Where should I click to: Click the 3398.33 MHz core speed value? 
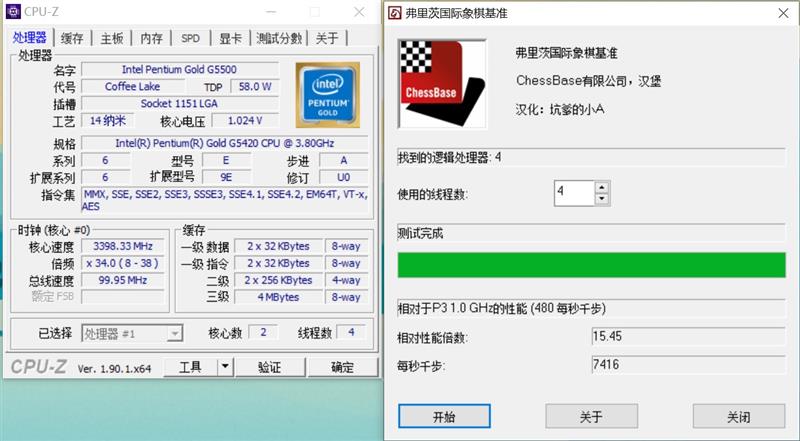(122, 246)
